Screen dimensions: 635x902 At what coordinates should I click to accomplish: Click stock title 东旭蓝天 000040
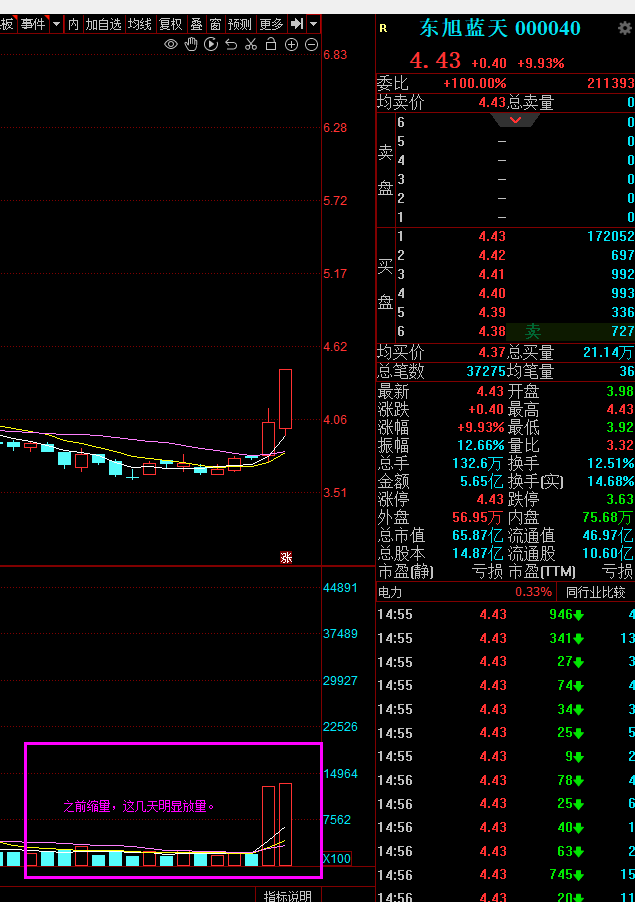click(500, 28)
